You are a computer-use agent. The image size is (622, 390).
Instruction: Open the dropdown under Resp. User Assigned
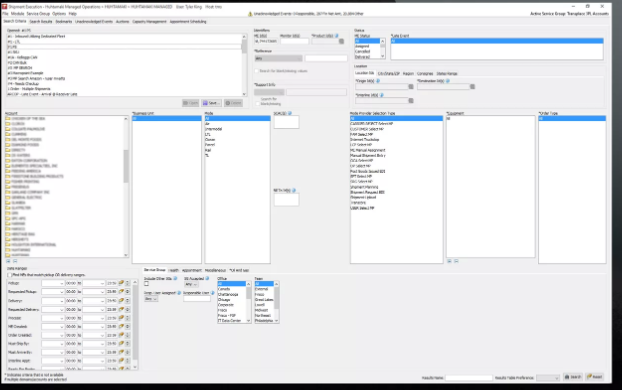150,299
